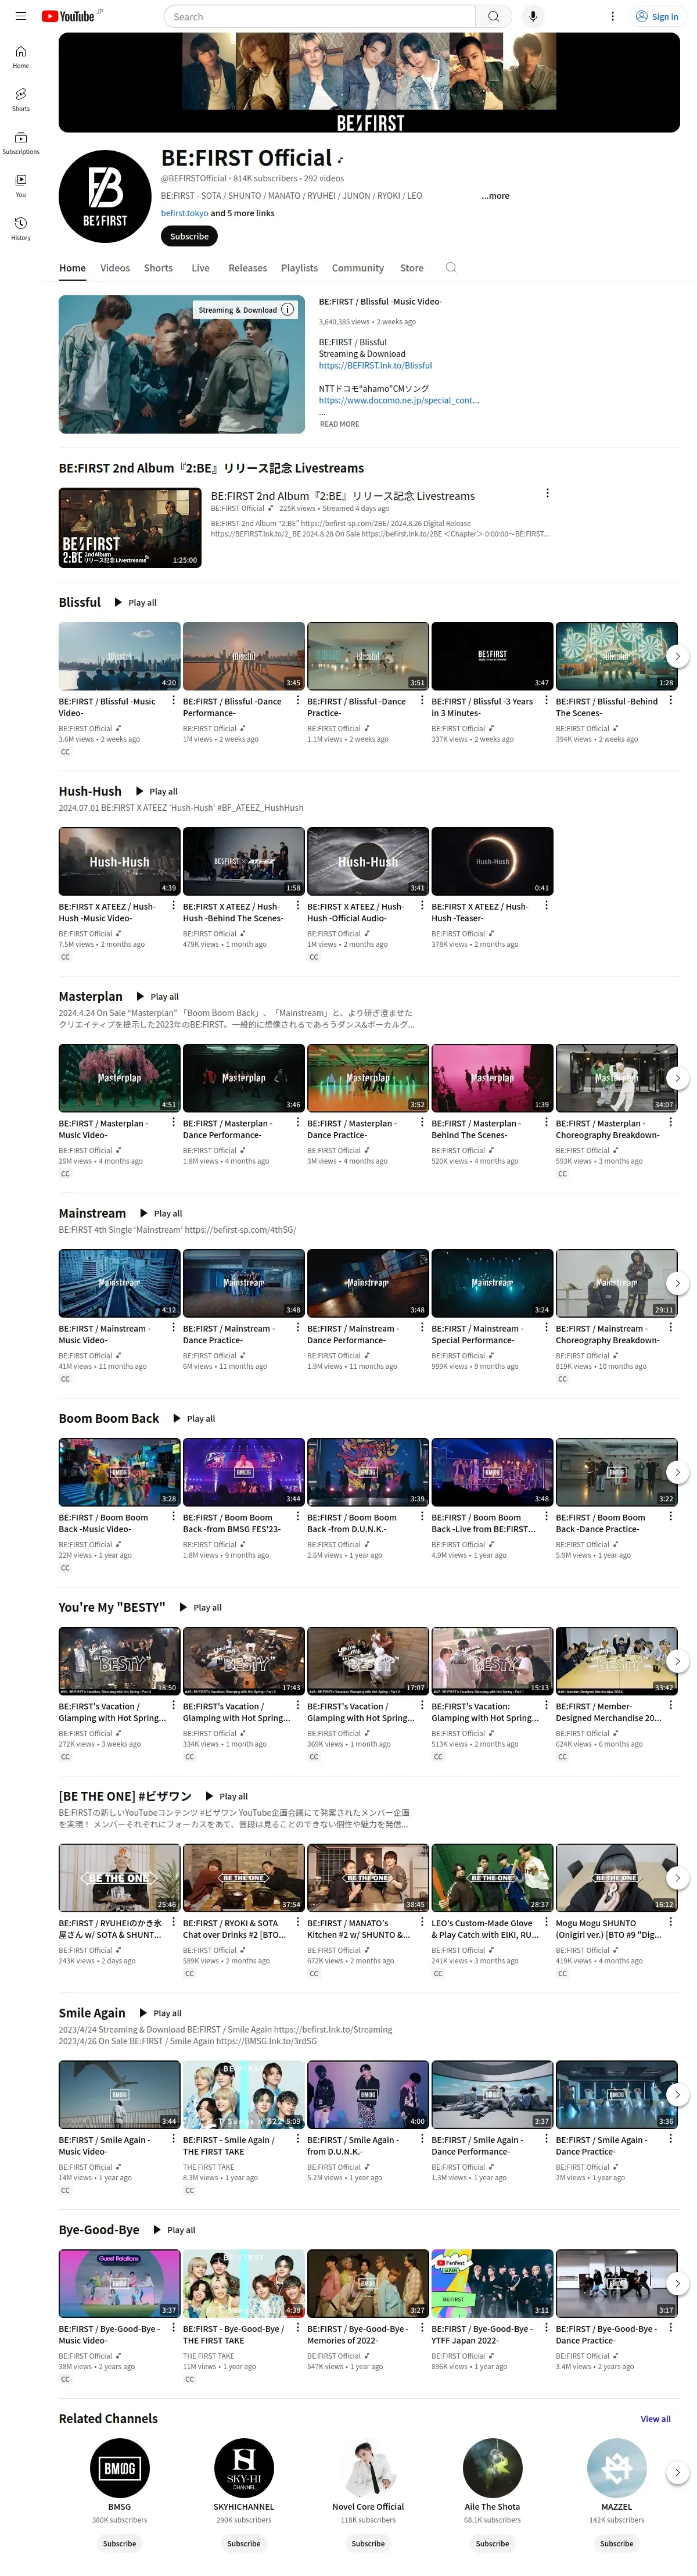Switch to the Live tab
Image resolution: width=697 pixels, height=2576 pixels.
pyautogui.click(x=201, y=268)
